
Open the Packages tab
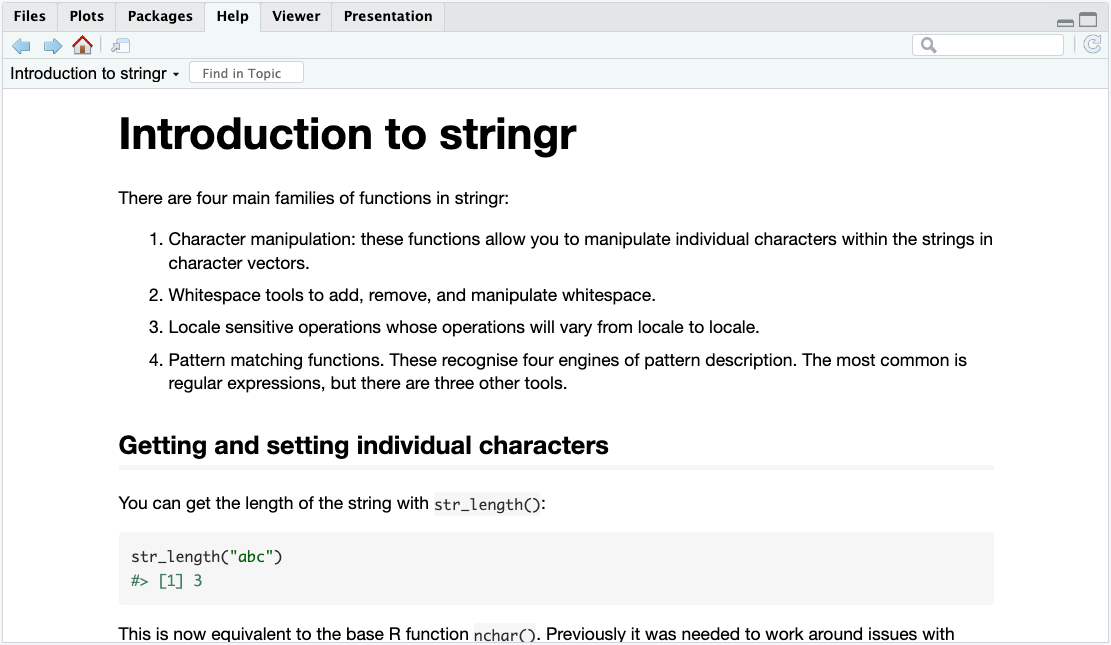(160, 16)
